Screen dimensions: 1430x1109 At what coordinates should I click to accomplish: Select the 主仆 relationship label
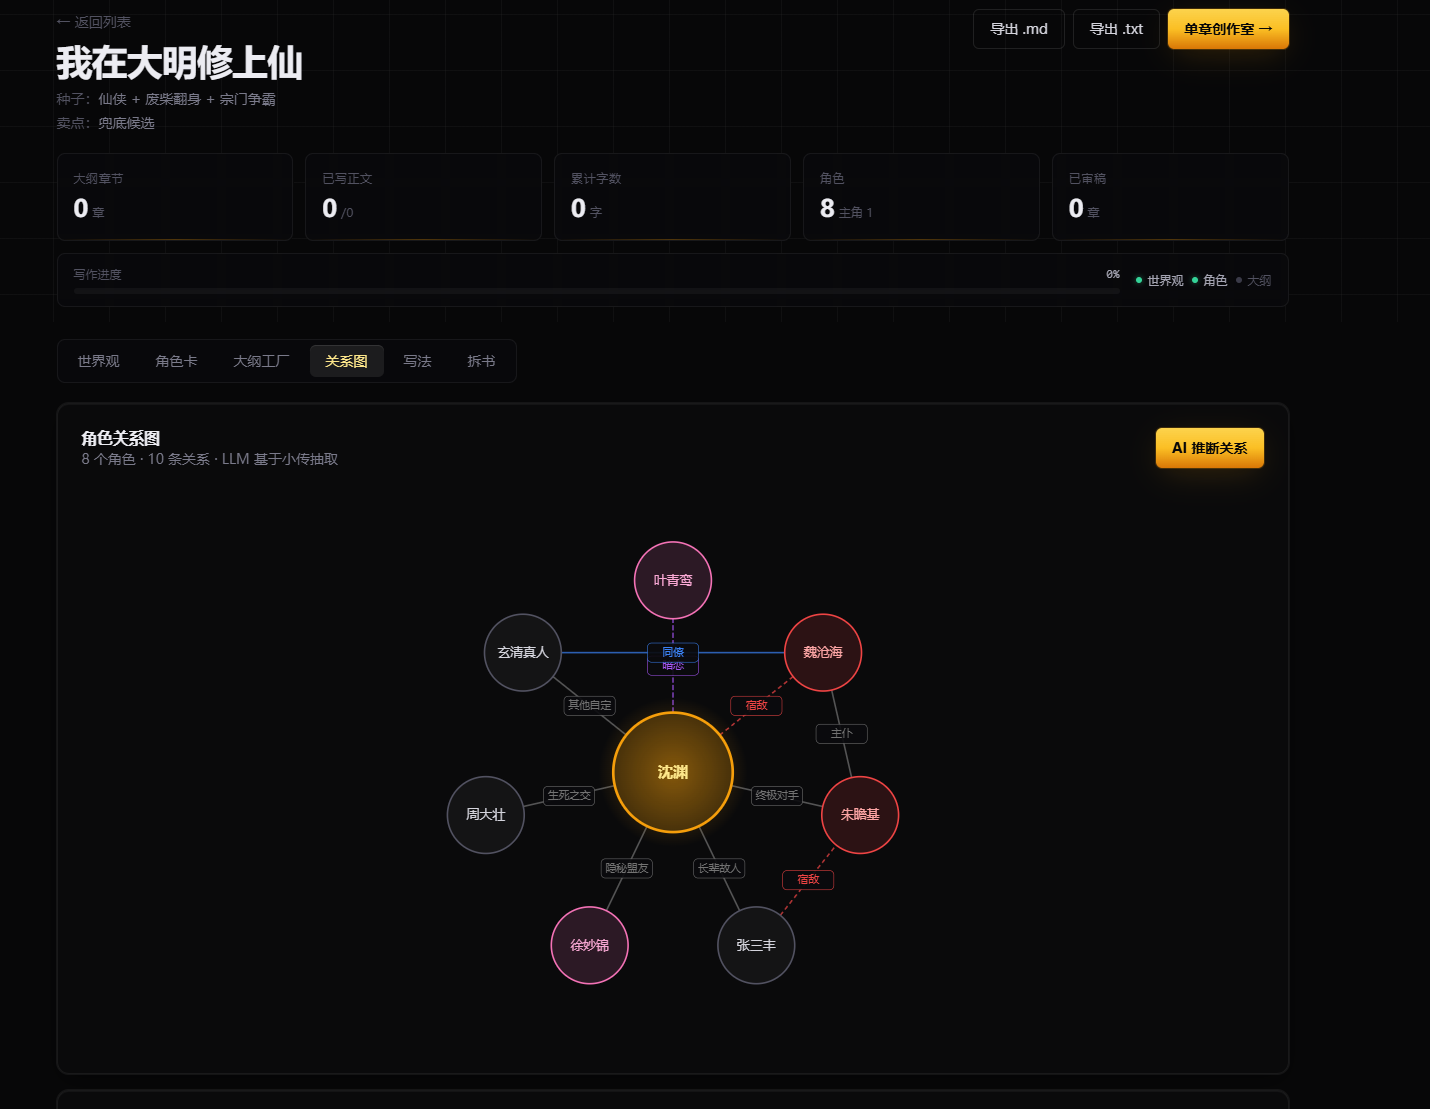(842, 733)
